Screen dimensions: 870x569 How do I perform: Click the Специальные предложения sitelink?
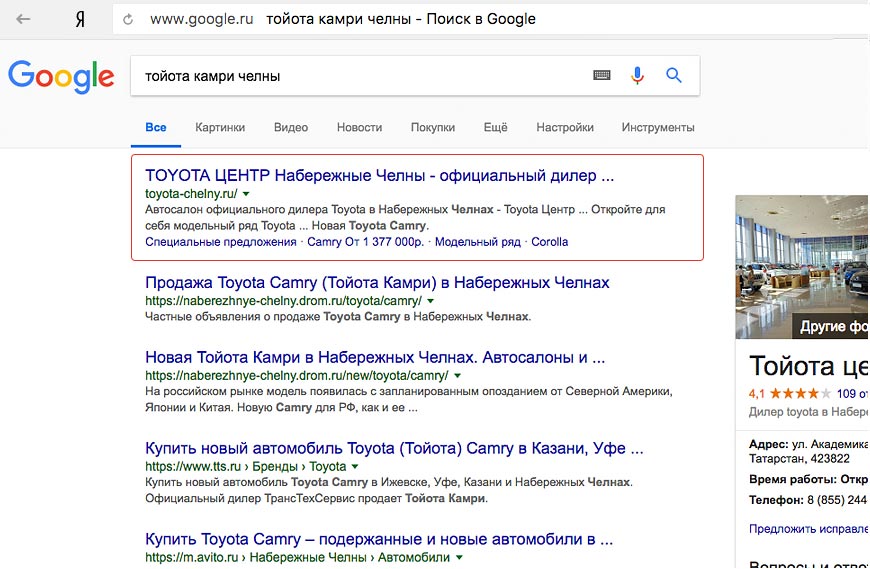coord(220,242)
